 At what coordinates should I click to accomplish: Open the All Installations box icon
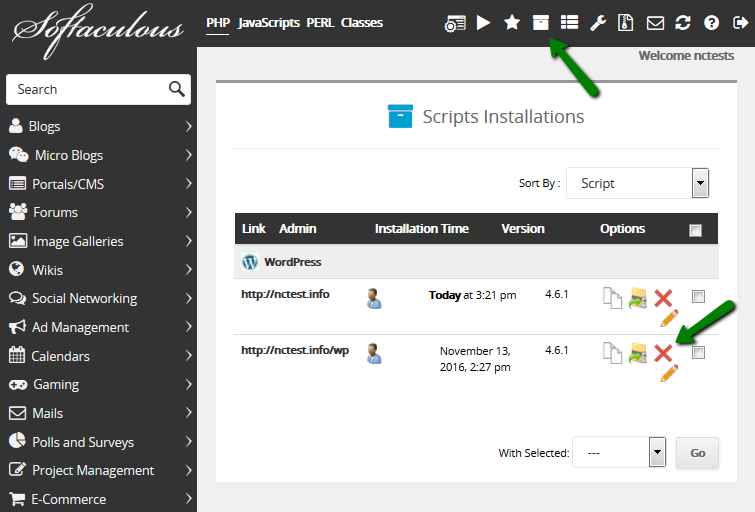541,22
